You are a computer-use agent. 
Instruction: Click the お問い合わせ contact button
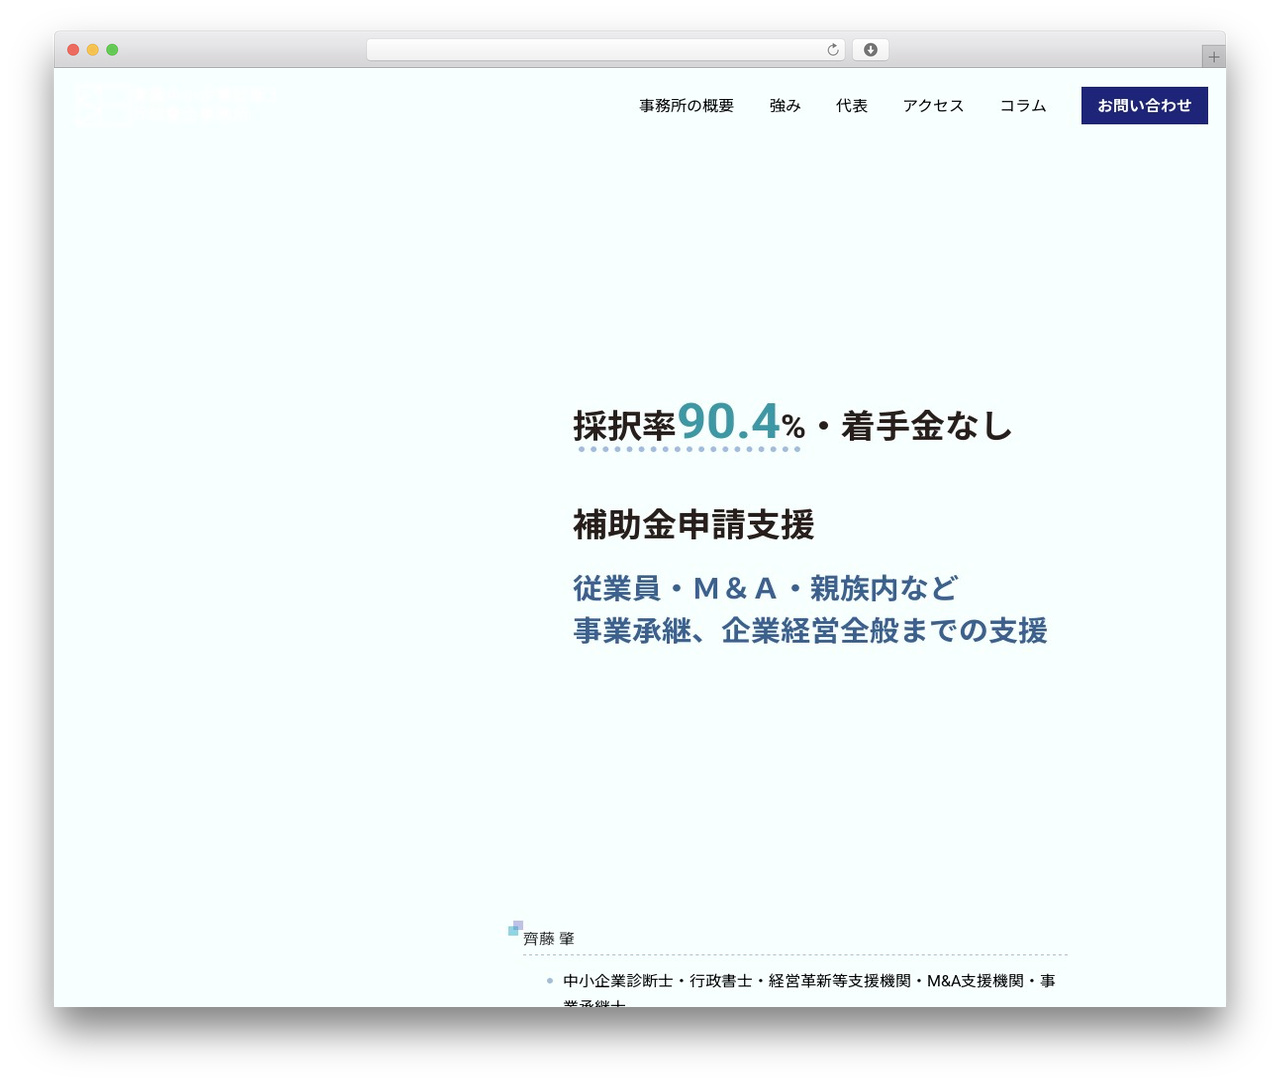coord(1144,105)
